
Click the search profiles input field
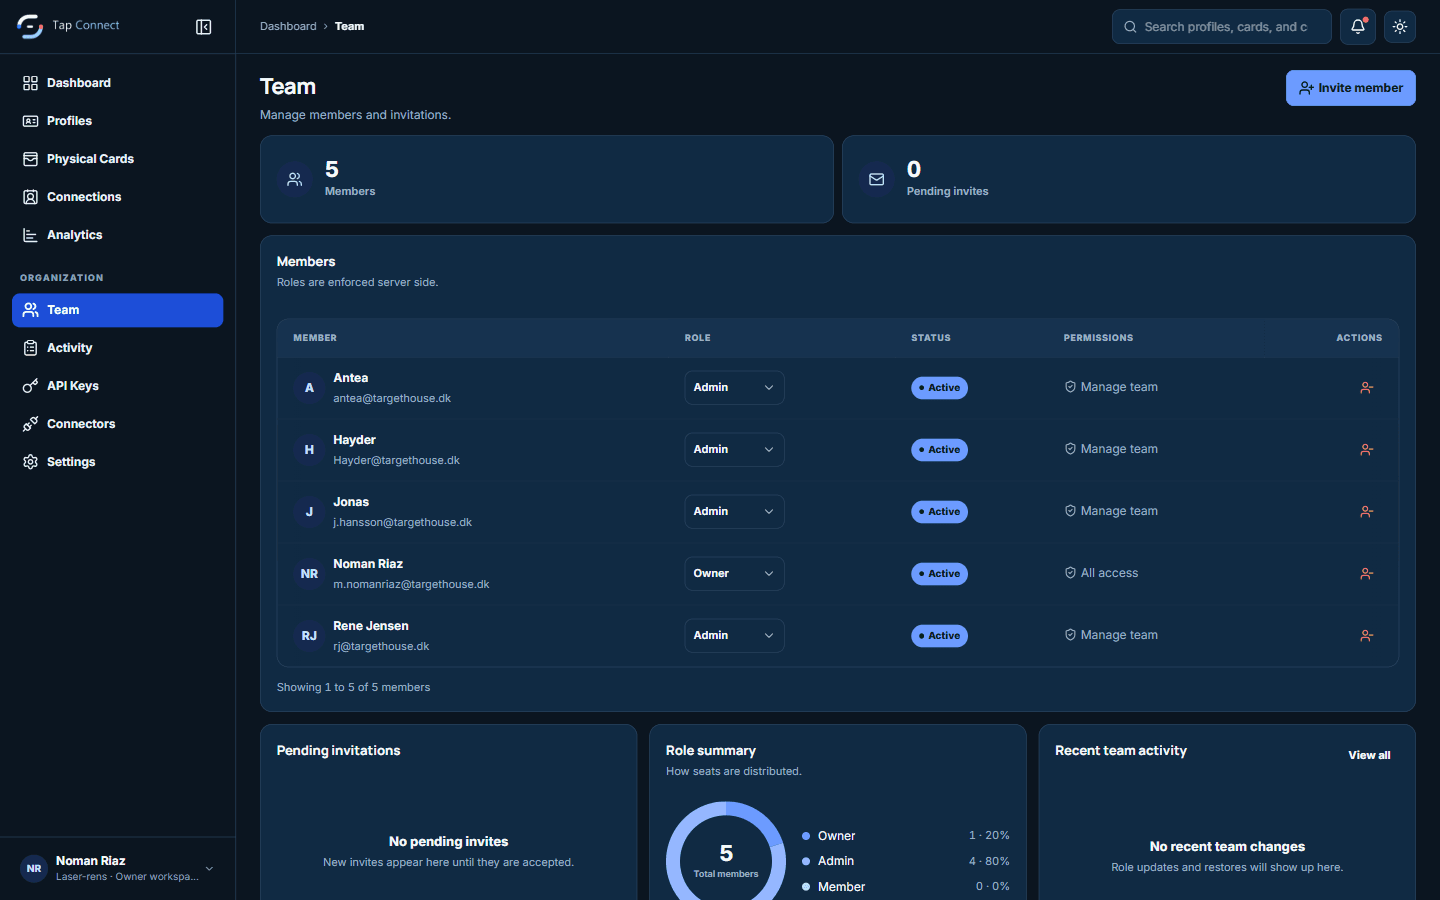(x=1221, y=27)
